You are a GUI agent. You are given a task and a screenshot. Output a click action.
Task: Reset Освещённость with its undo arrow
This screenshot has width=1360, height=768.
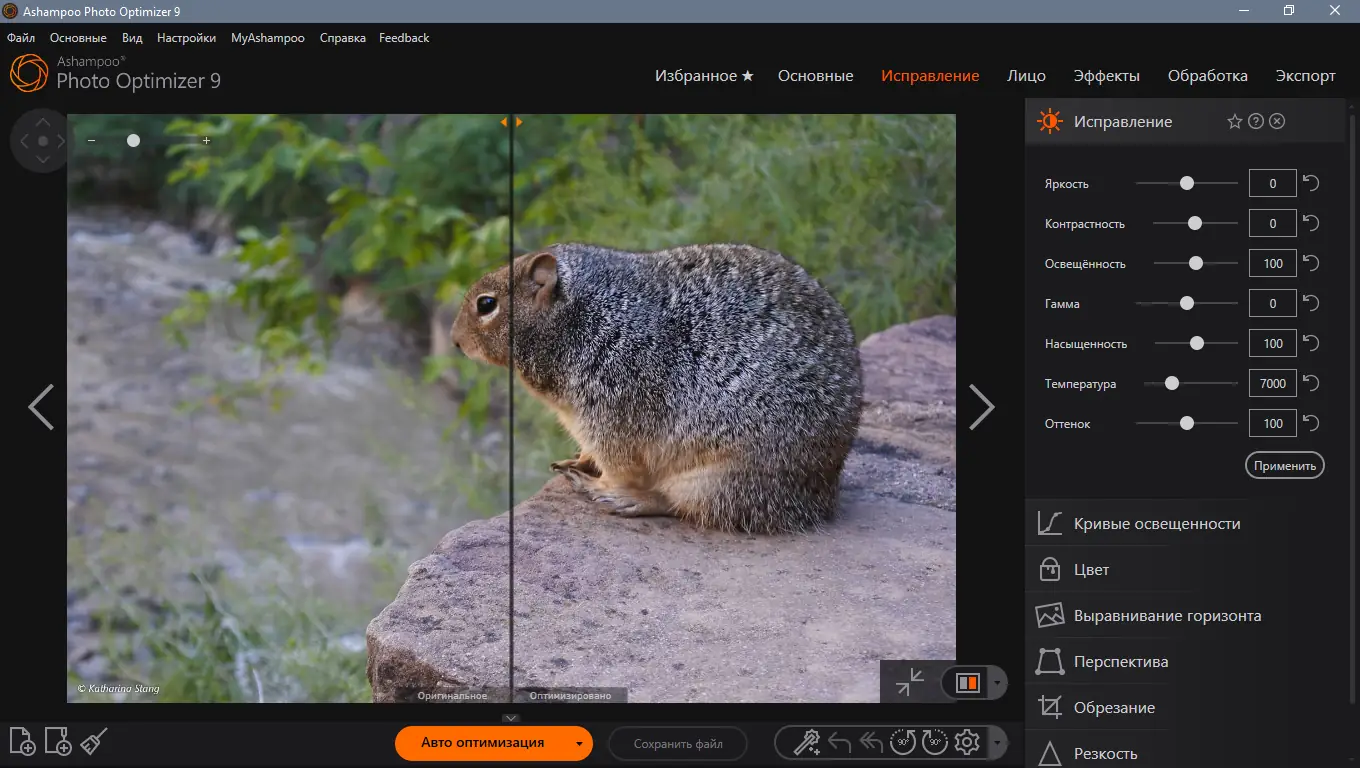pyautogui.click(x=1311, y=263)
